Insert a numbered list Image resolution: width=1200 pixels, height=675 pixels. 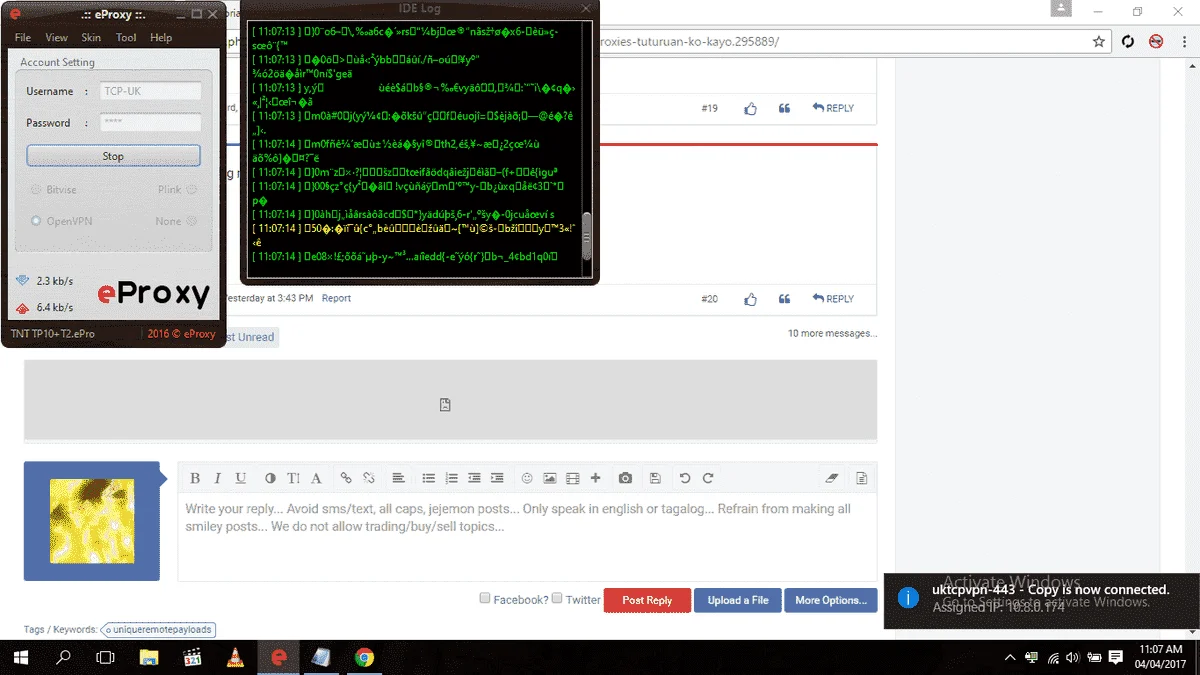451,479
